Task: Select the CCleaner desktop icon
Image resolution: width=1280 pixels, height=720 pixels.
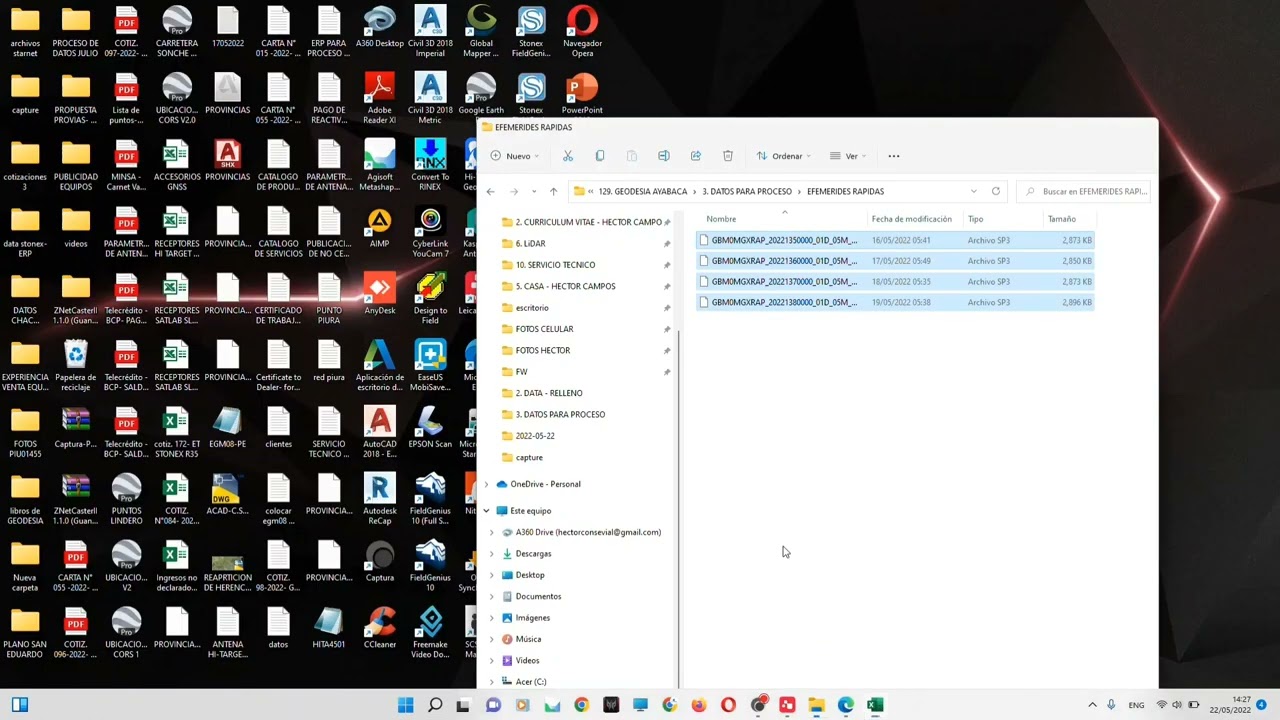Action: pyautogui.click(x=379, y=630)
